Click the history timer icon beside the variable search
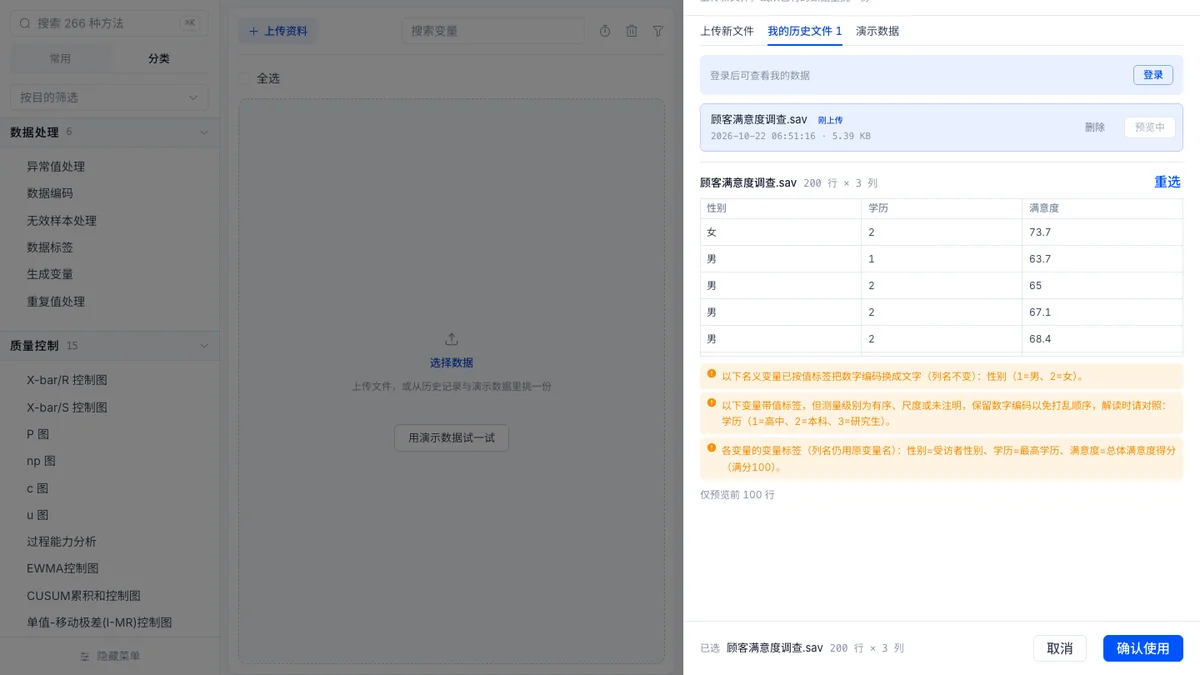 (x=605, y=31)
